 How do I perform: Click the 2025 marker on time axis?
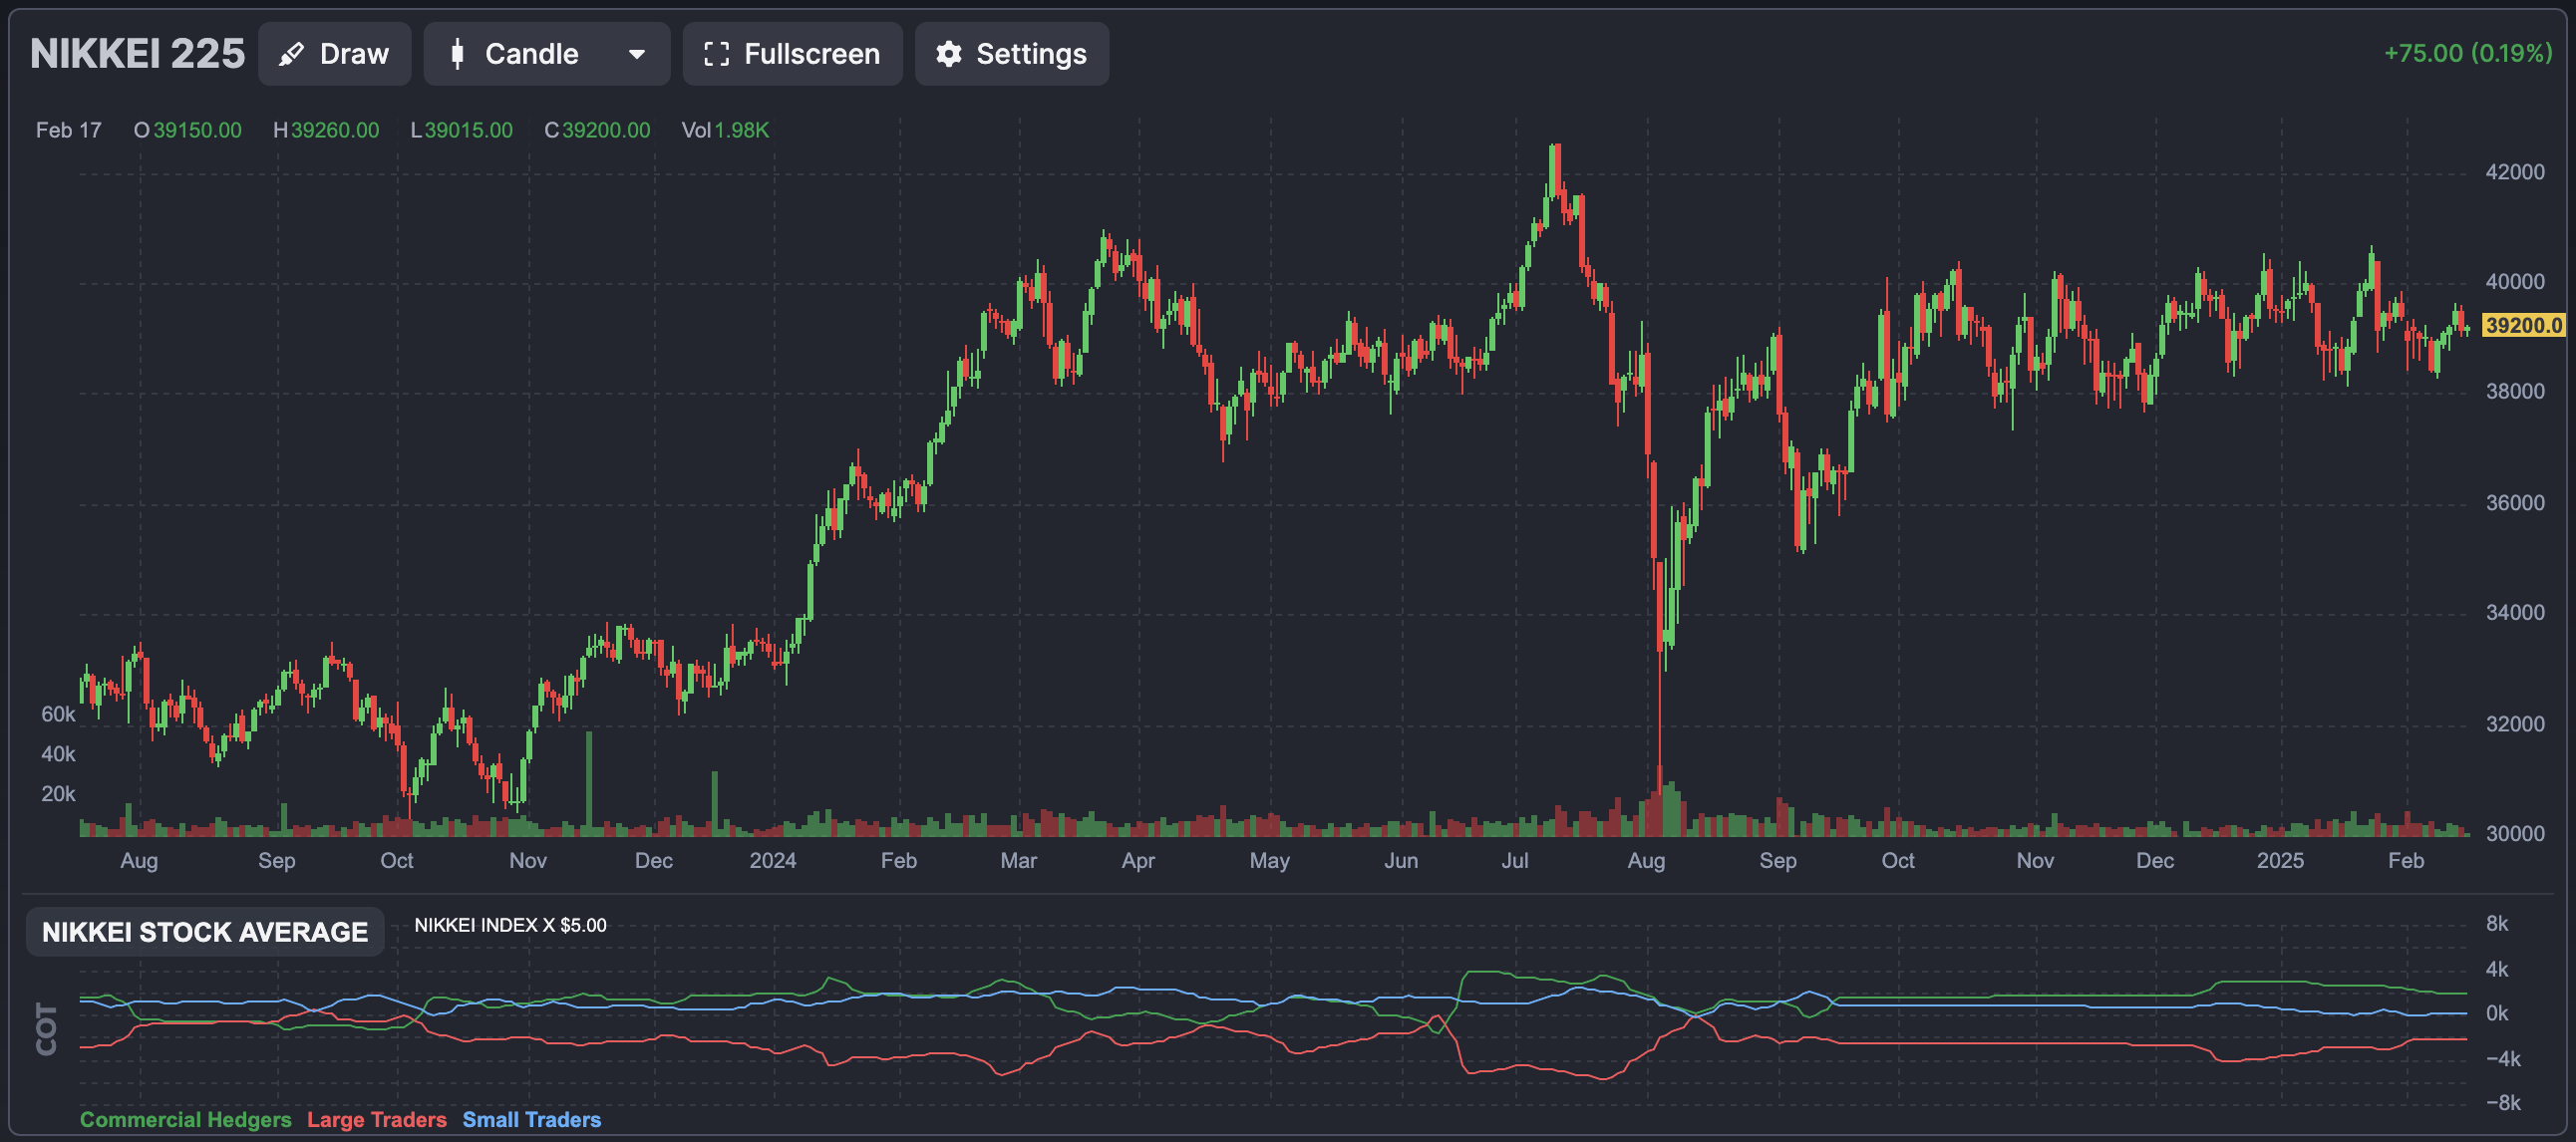[2279, 860]
